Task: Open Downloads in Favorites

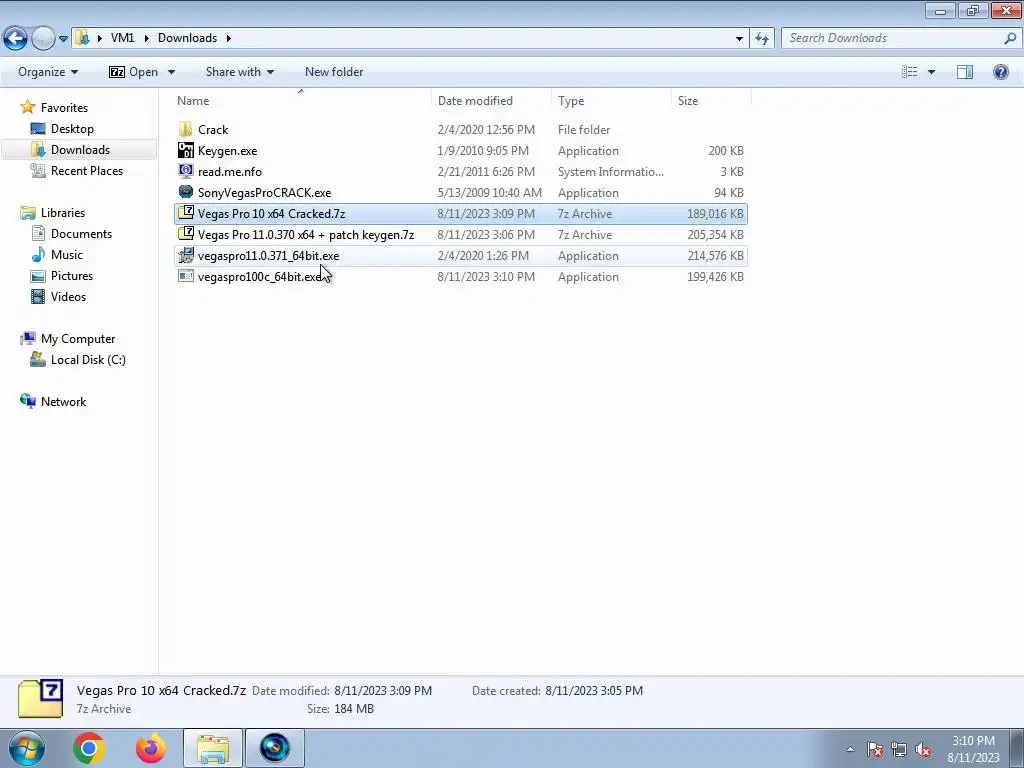Action: coord(80,150)
